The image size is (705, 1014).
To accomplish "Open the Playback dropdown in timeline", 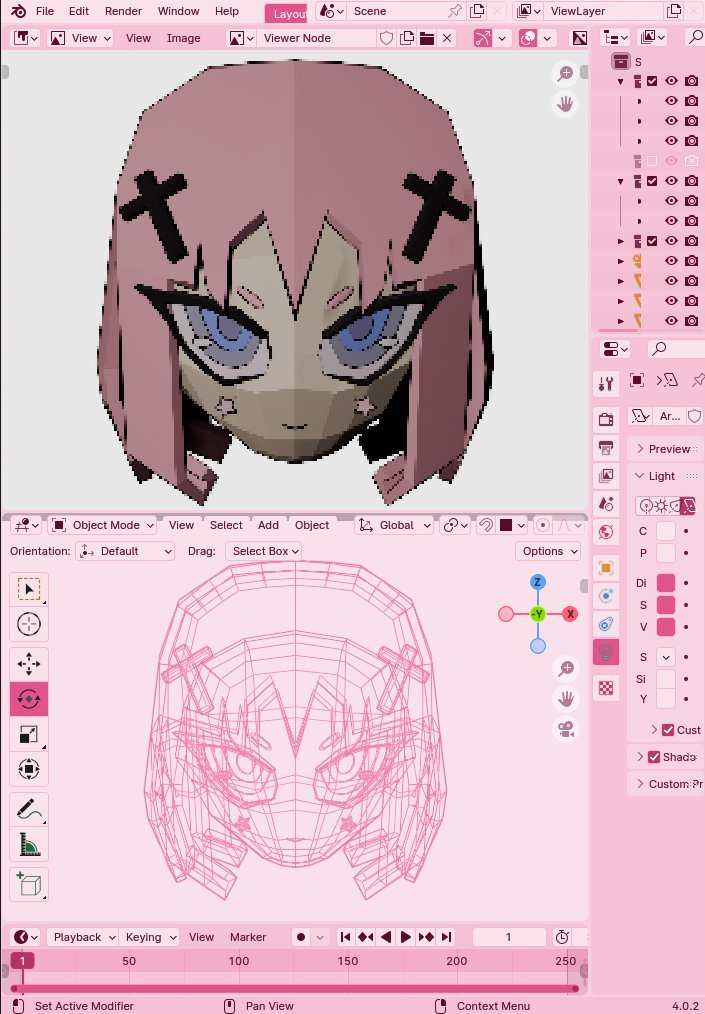I will [83, 937].
